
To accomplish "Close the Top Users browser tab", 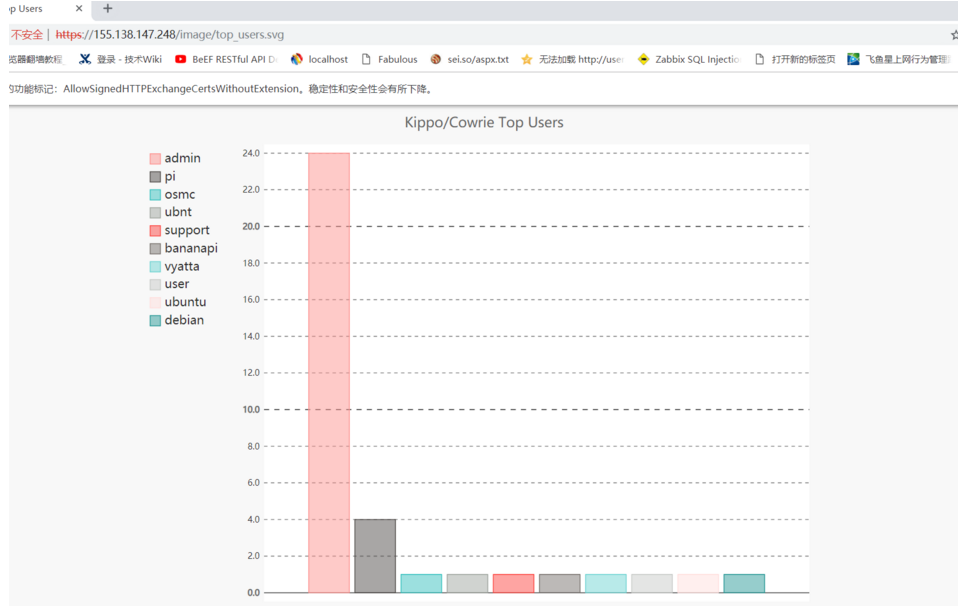I will coord(79,9).
